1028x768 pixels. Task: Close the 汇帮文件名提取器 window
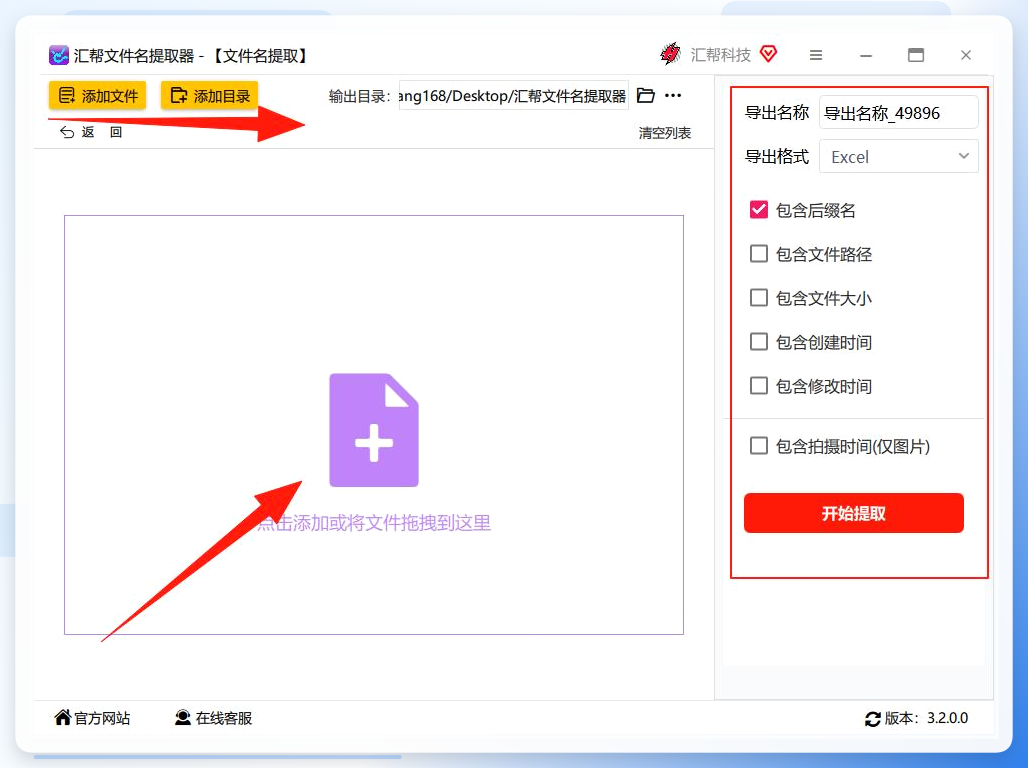pos(966,55)
